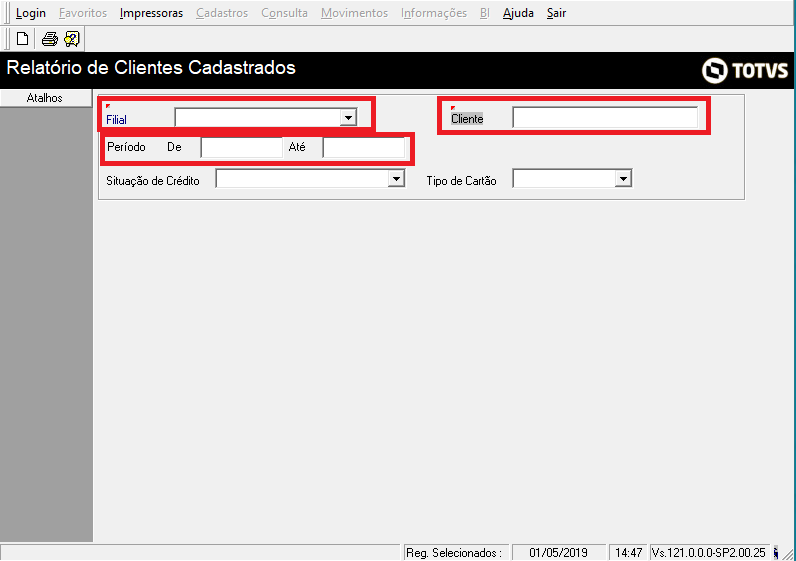
Task: Focus the Cliente input field
Action: 605,118
